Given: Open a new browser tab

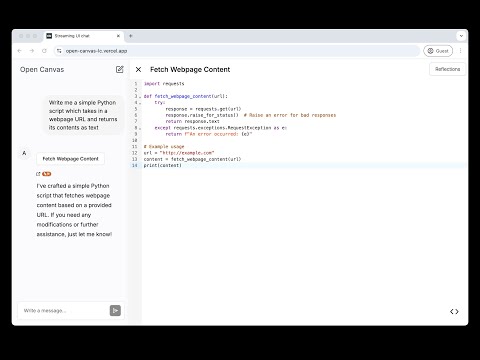Looking at the screenshot, I should [131, 36].
